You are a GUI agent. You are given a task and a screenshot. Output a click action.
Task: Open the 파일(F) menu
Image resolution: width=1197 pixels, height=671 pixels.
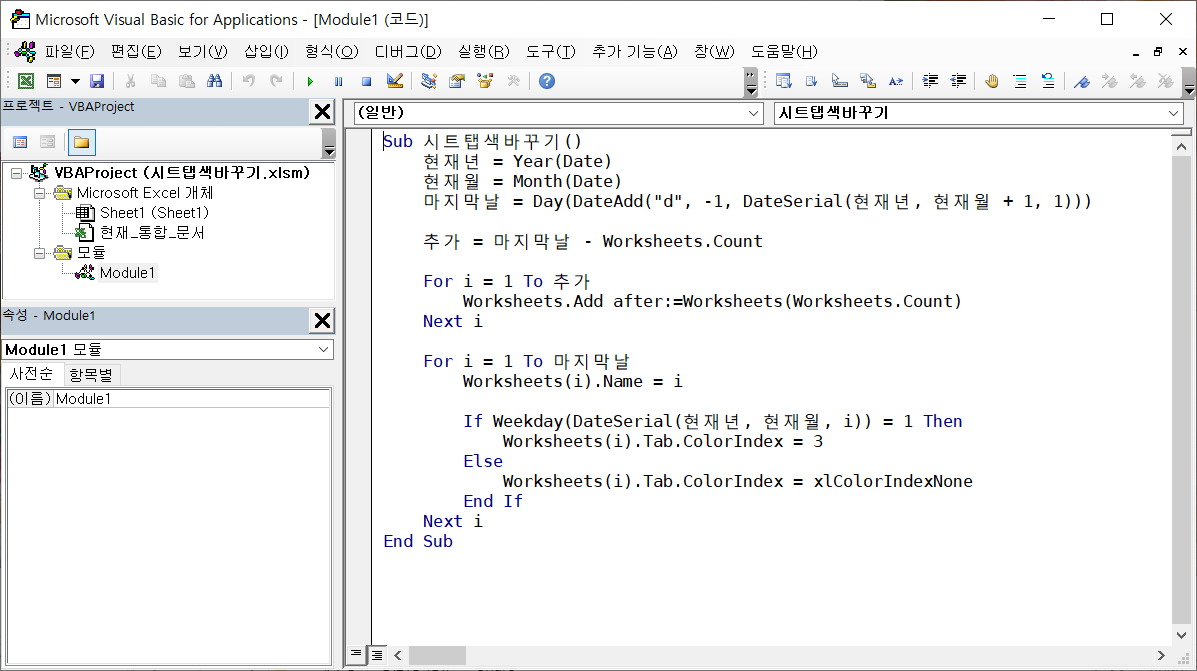pos(69,52)
